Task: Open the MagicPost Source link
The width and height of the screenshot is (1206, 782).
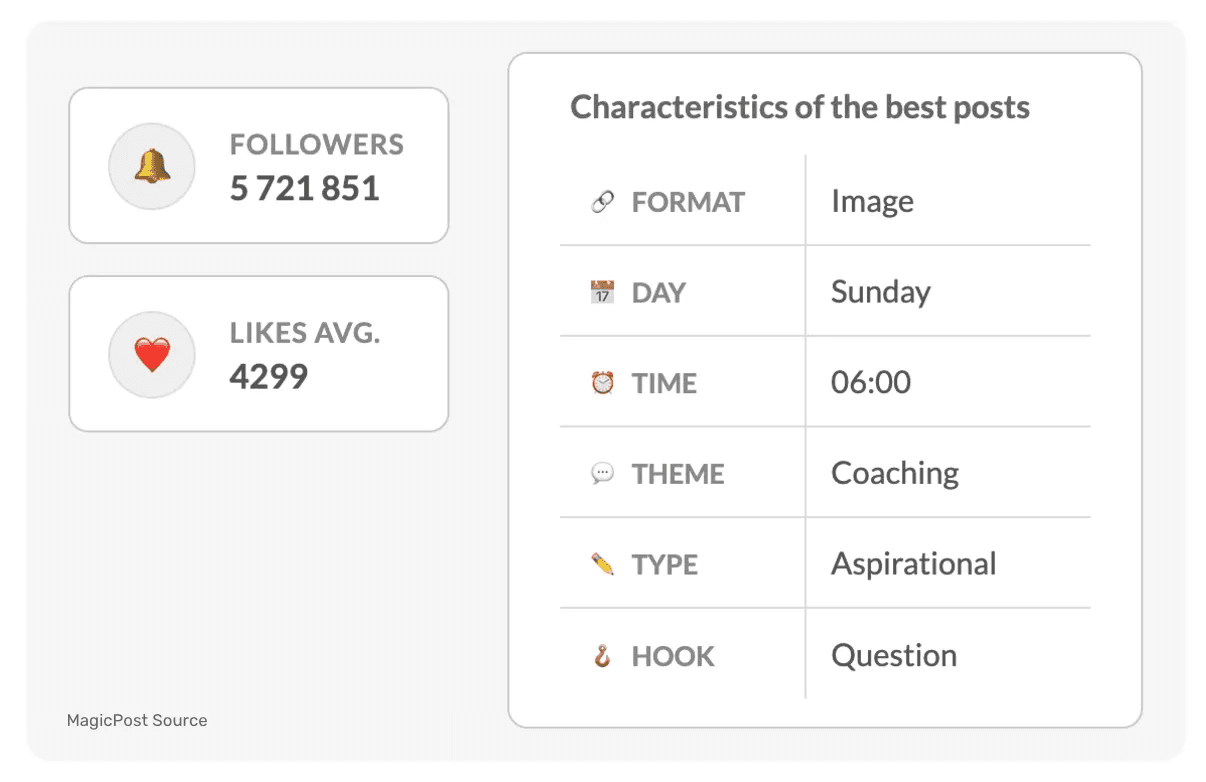Action: [137, 720]
